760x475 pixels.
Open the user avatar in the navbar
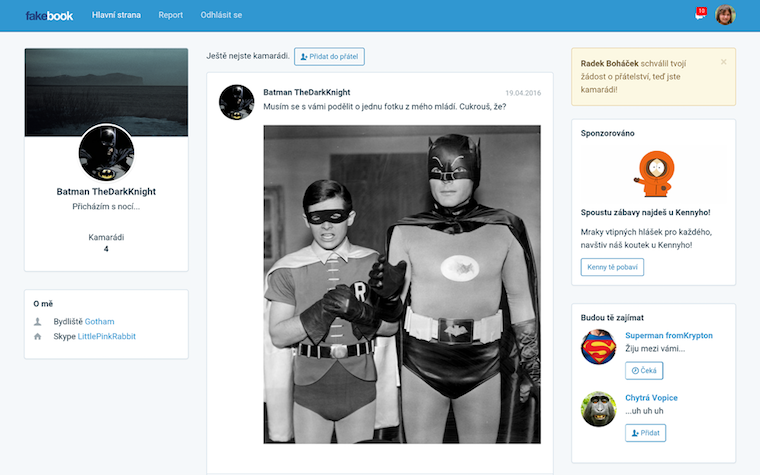tap(725, 15)
